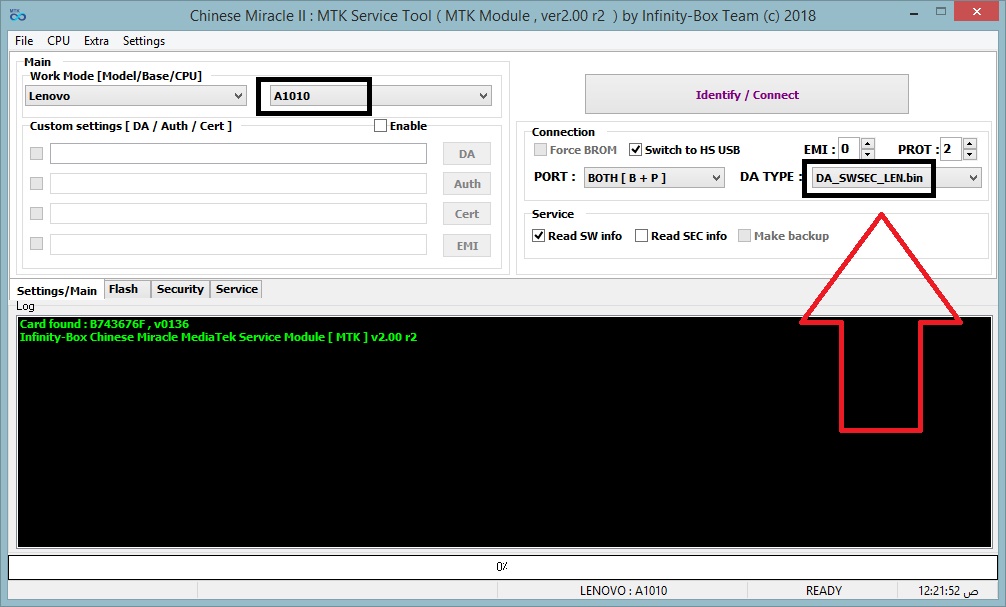Click the PROT number field
This screenshot has height=607, width=1006.
(952, 149)
